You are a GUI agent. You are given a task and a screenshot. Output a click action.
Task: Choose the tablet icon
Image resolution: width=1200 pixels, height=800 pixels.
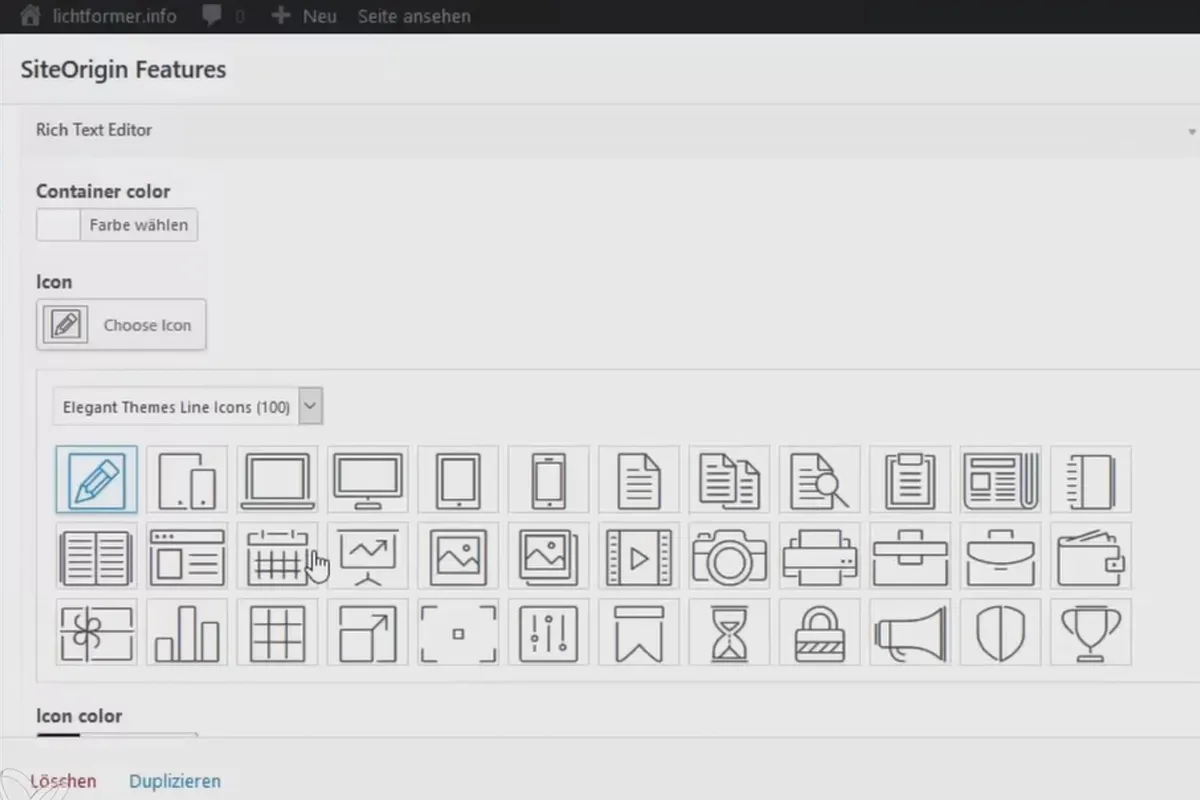pos(458,480)
